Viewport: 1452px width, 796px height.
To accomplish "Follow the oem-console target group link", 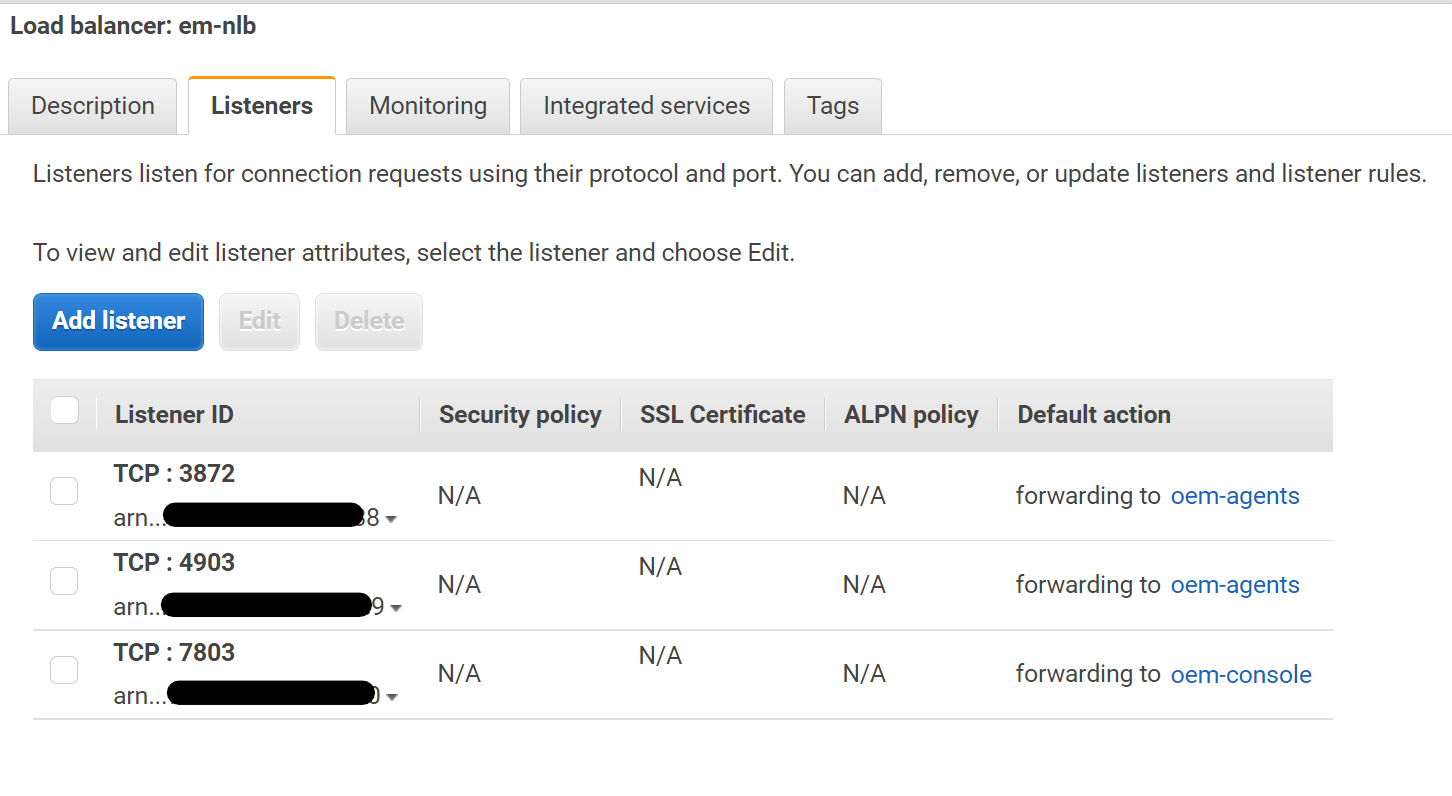I will point(1241,675).
